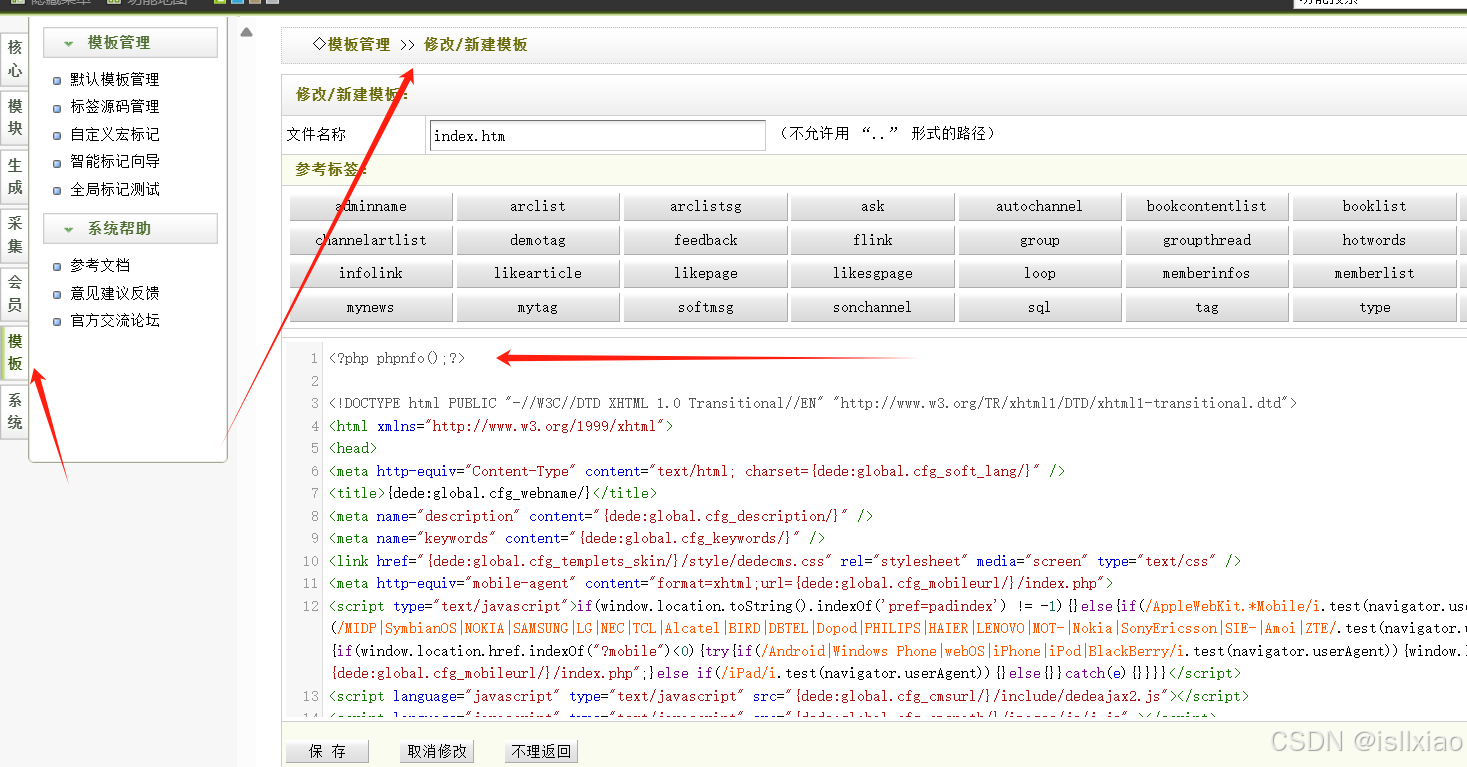Insert the likesgpage reference tag
Image resolution: width=1467 pixels, height=767 pixels.
(x=872, y=273)
